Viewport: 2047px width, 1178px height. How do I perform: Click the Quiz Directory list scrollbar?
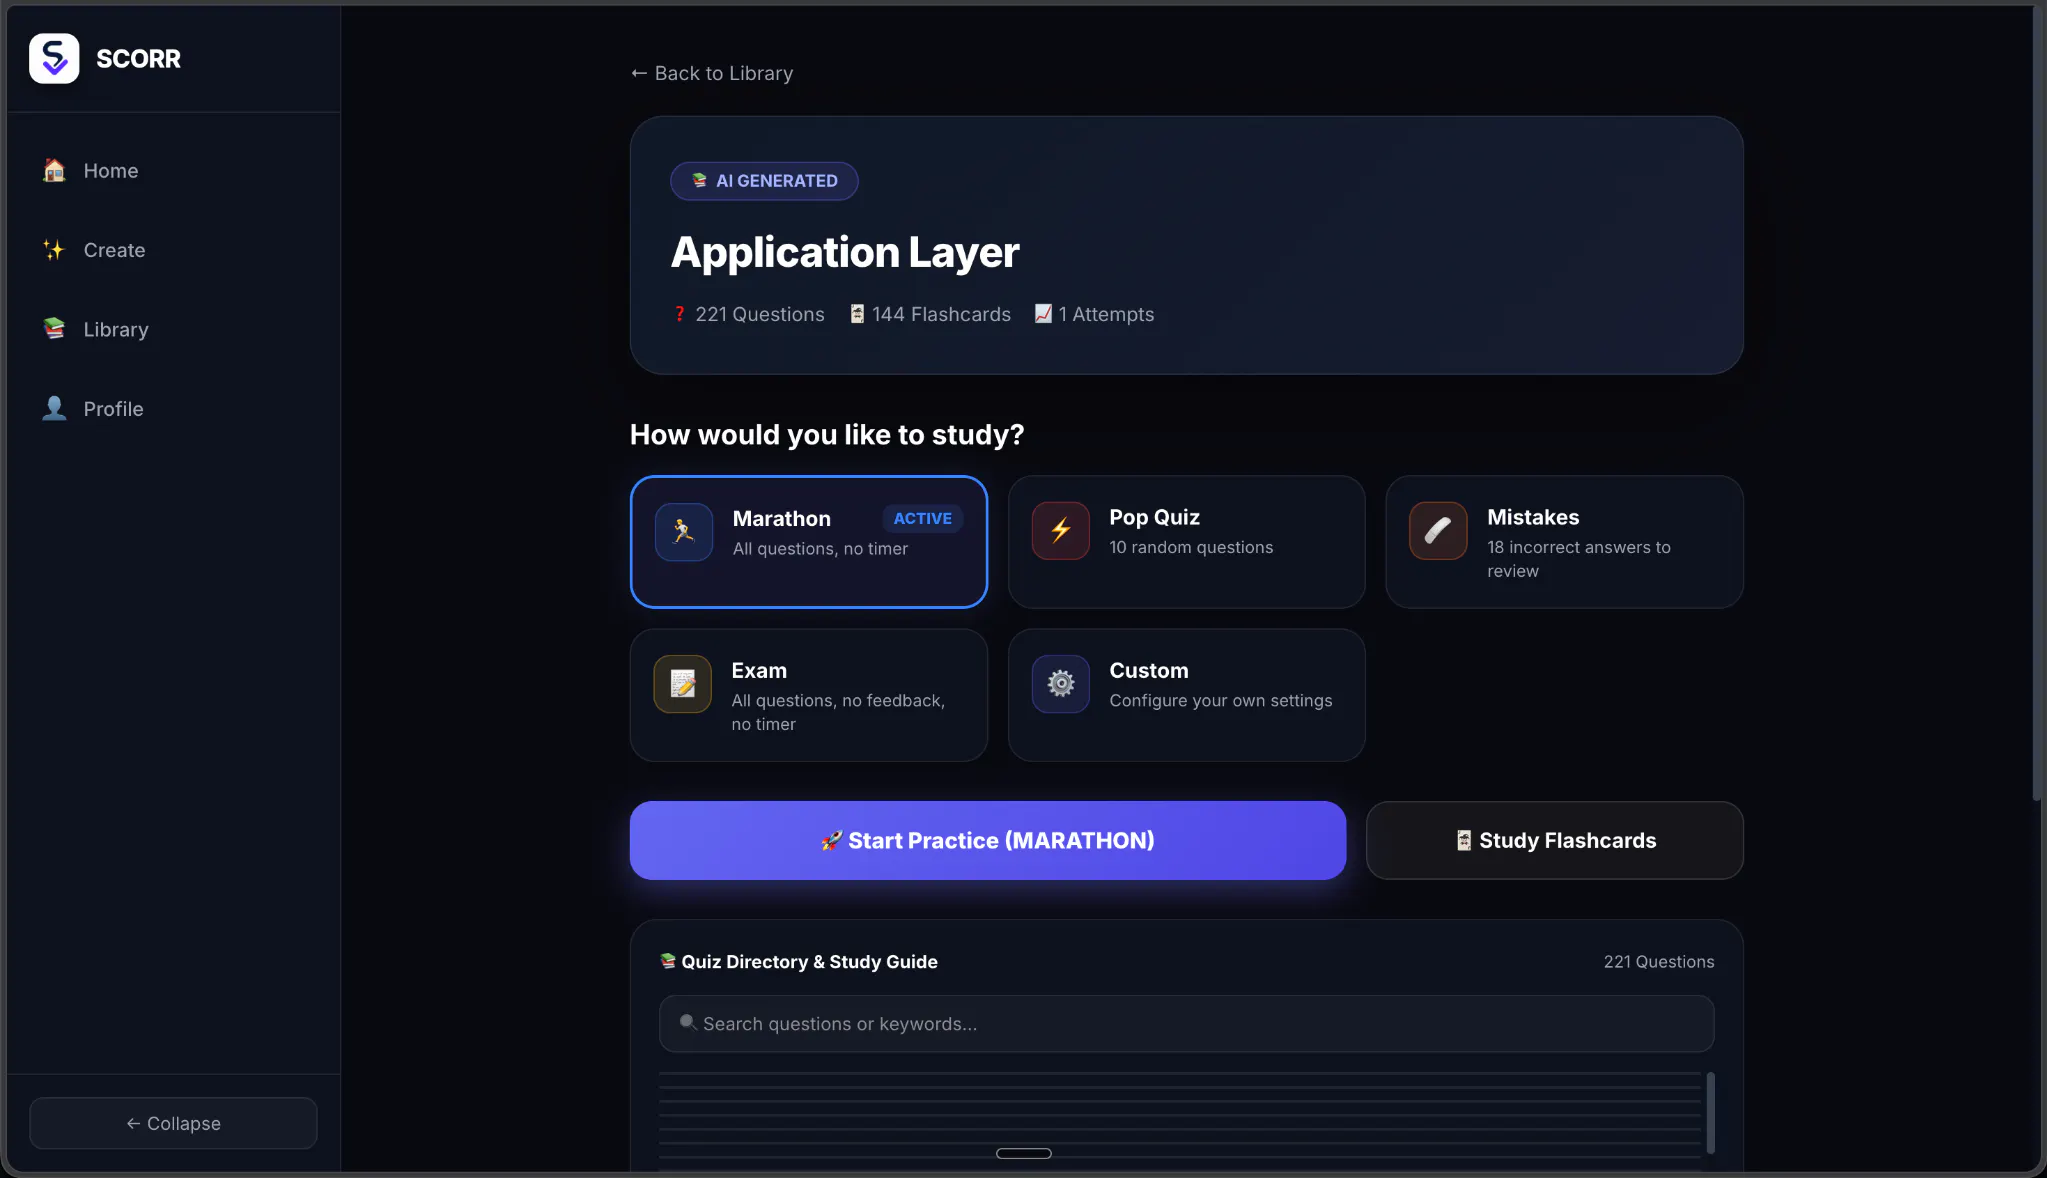pyautogui.click(x=1711, y=1112)
